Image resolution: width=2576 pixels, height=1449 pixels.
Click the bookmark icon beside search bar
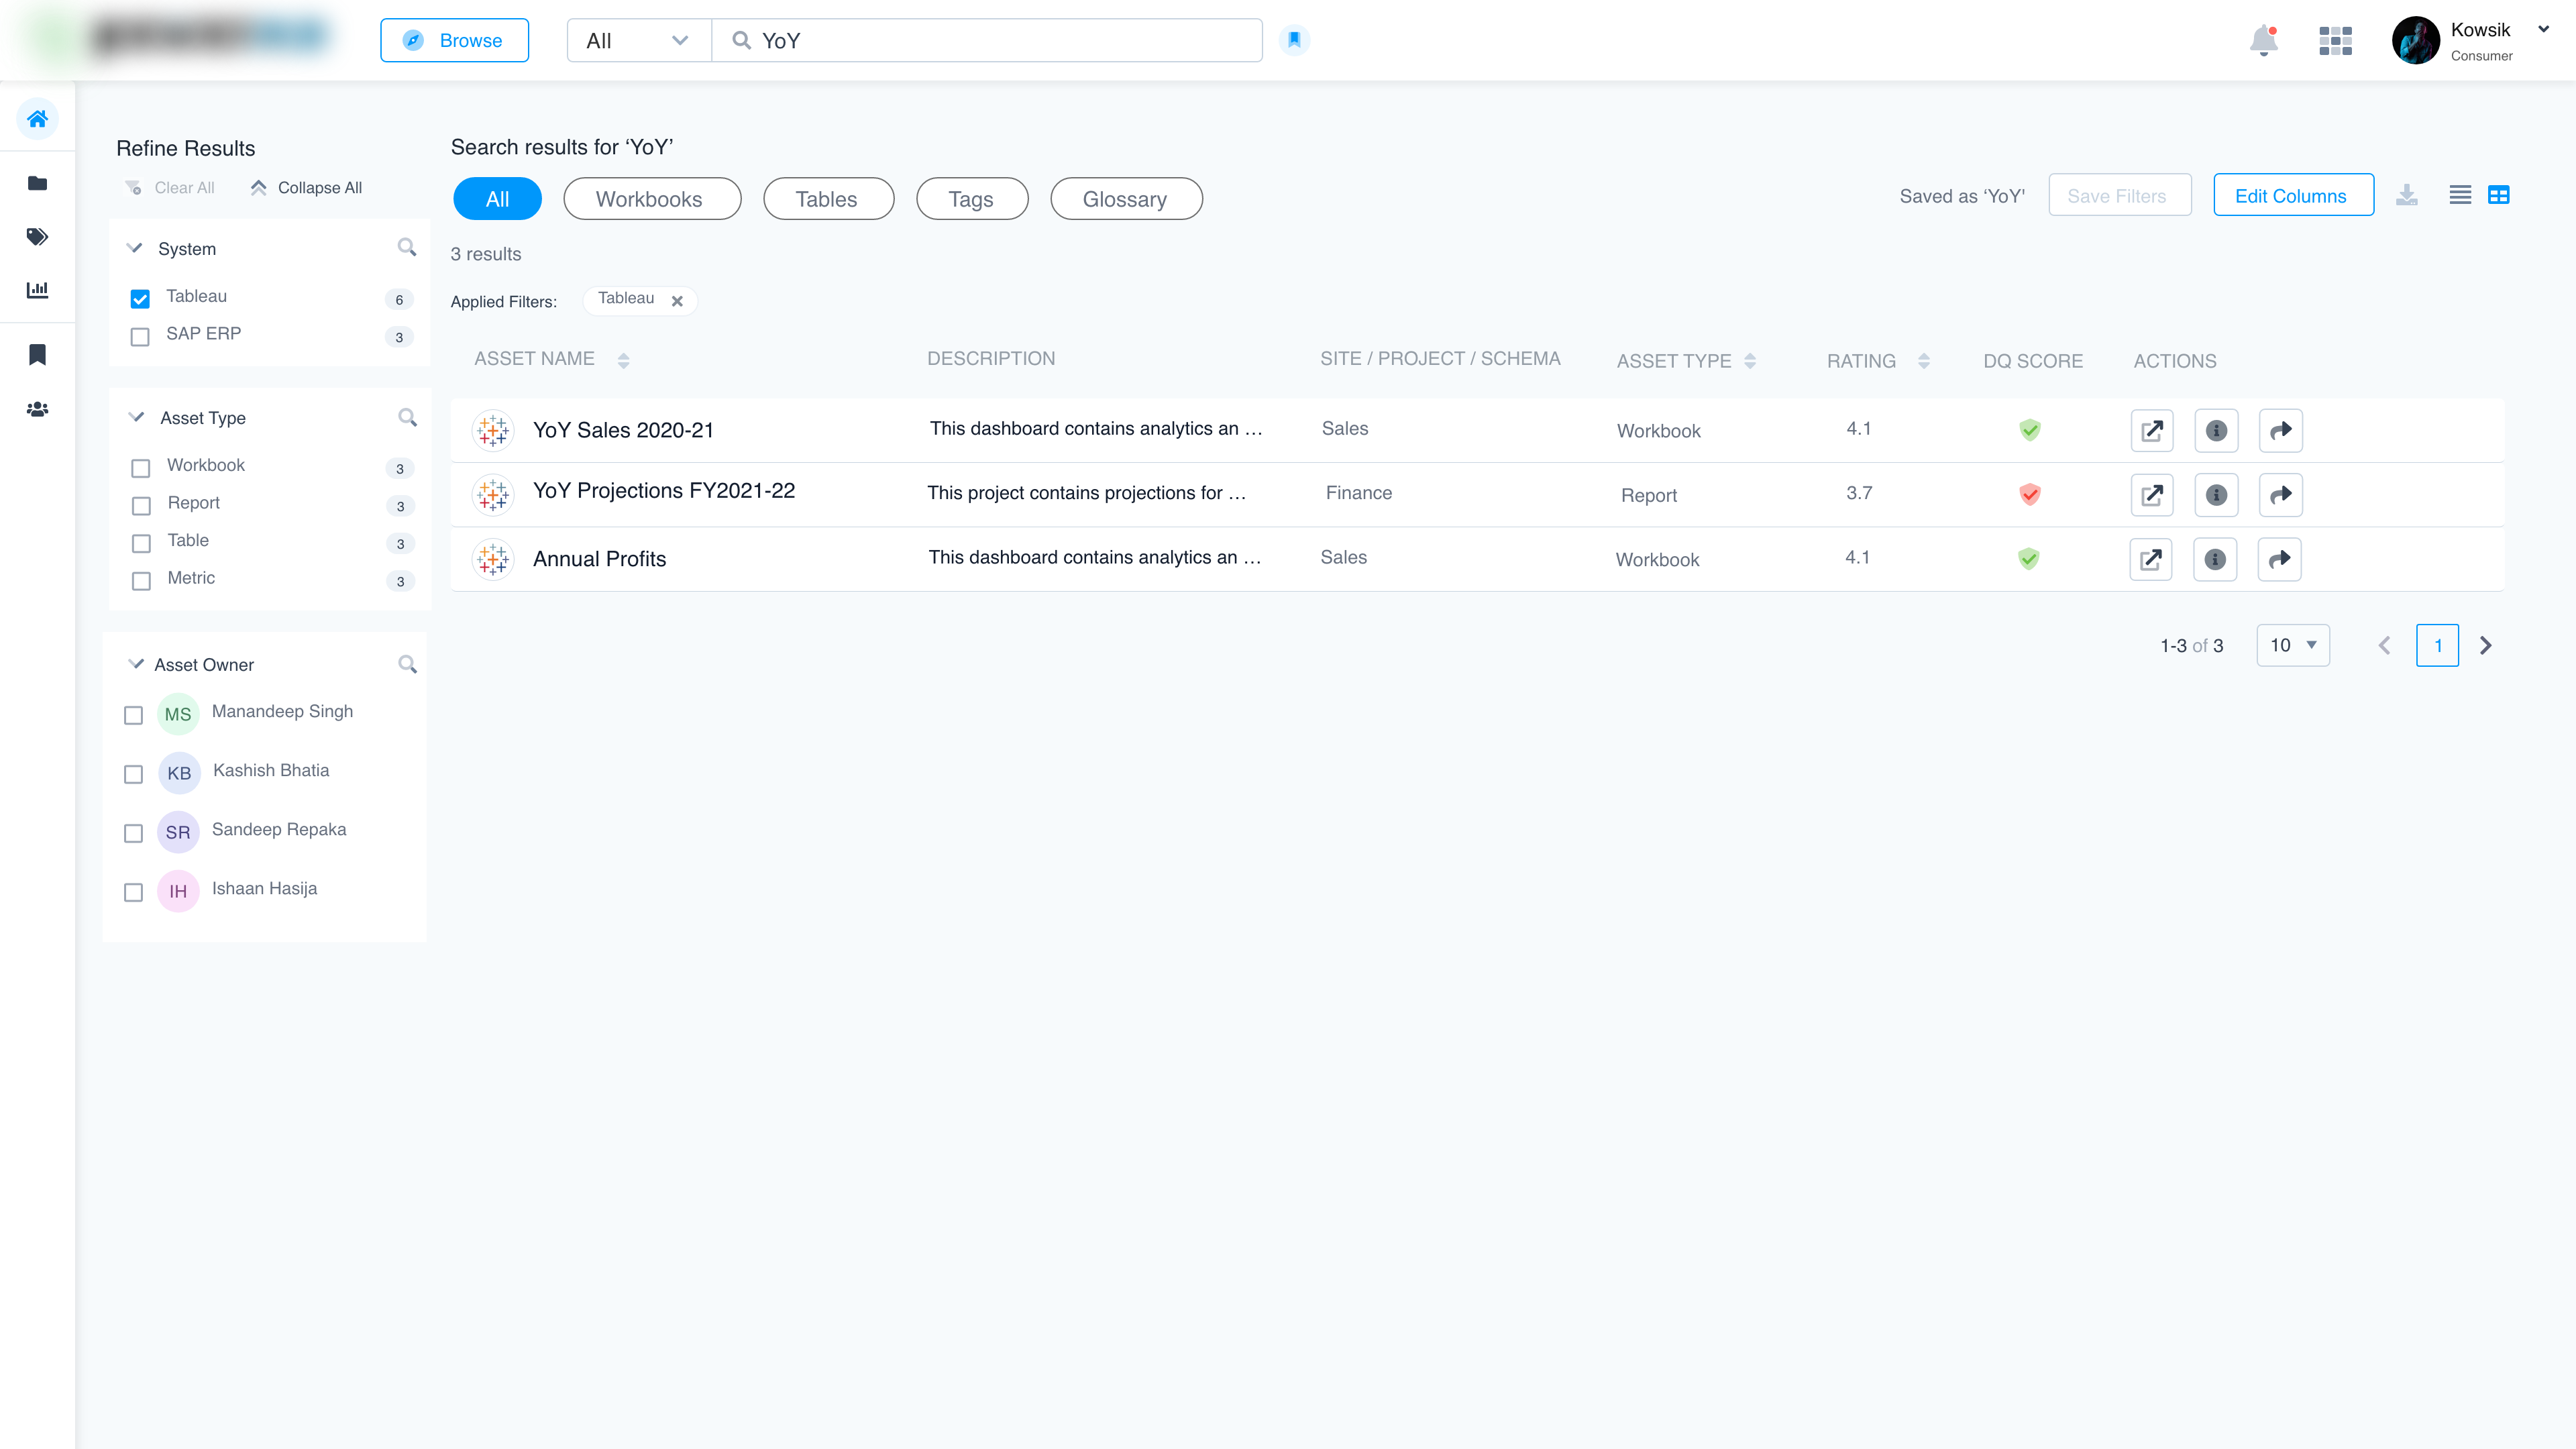click(1294, 40)
